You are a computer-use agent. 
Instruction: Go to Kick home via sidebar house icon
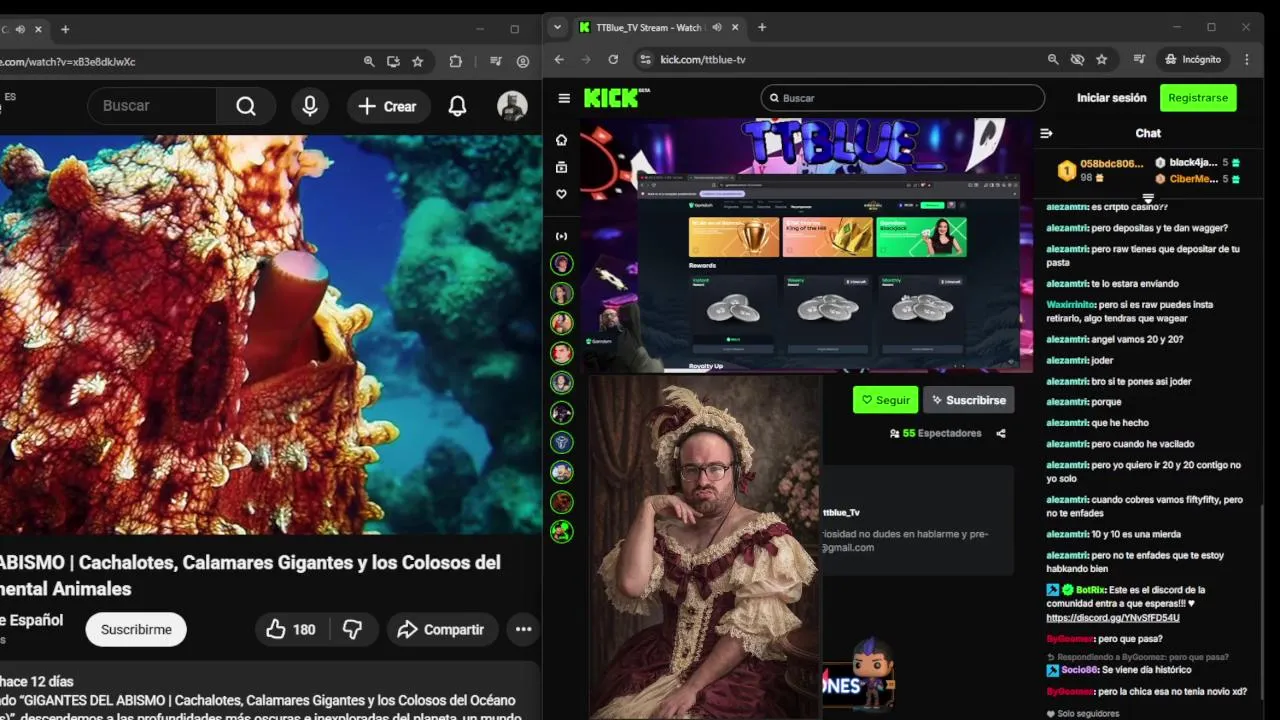click(561, 140)
